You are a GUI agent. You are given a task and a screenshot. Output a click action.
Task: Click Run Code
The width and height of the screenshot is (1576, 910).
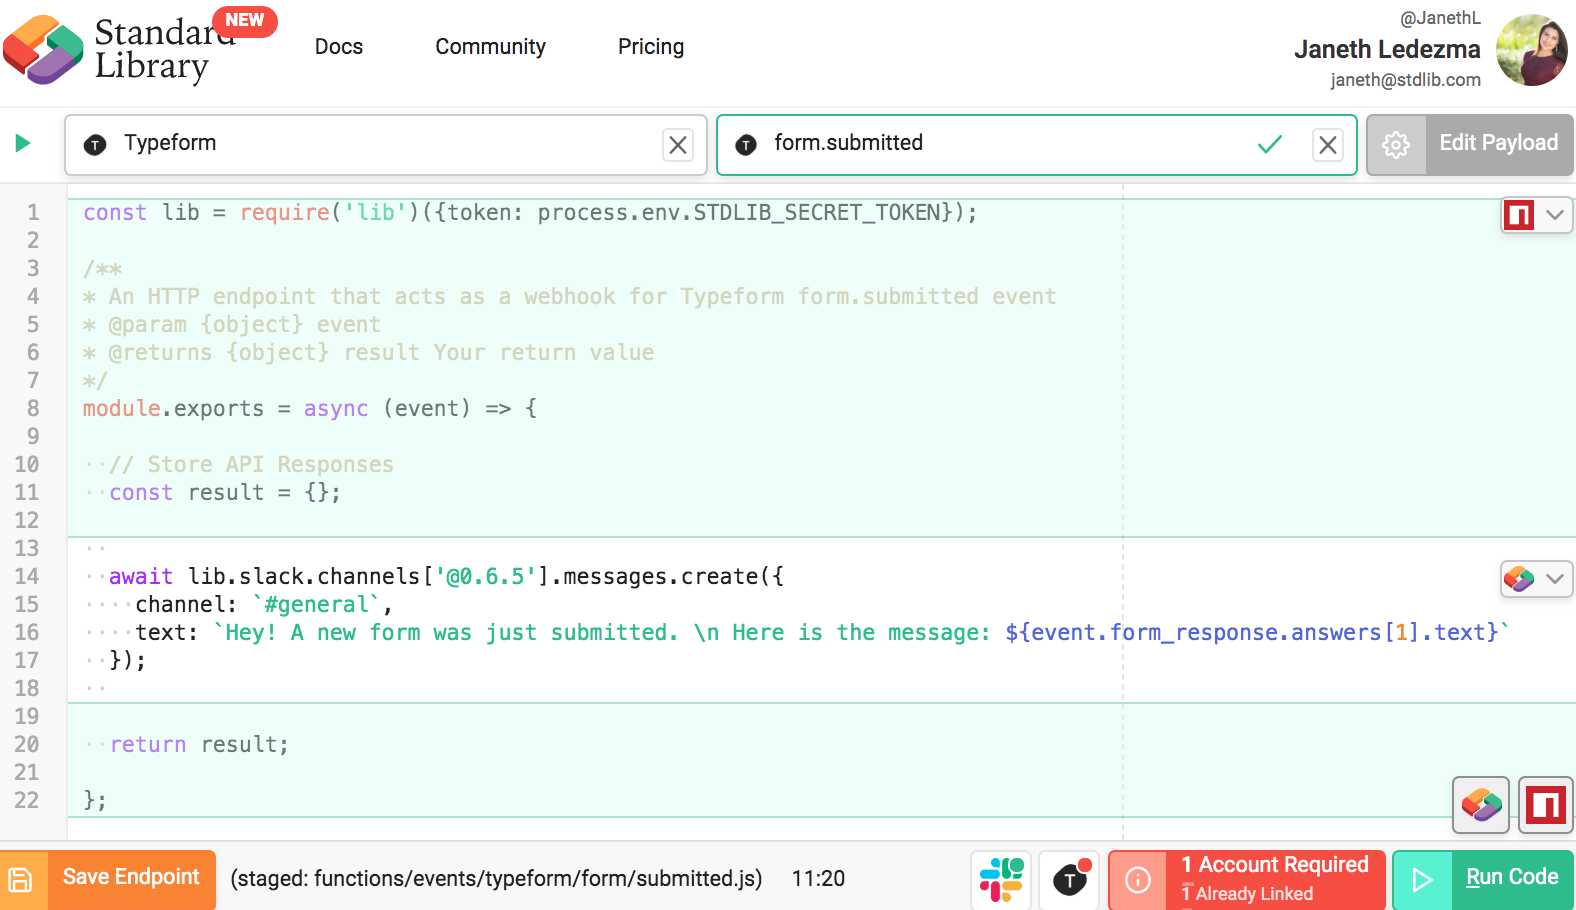pos(1512,877)
